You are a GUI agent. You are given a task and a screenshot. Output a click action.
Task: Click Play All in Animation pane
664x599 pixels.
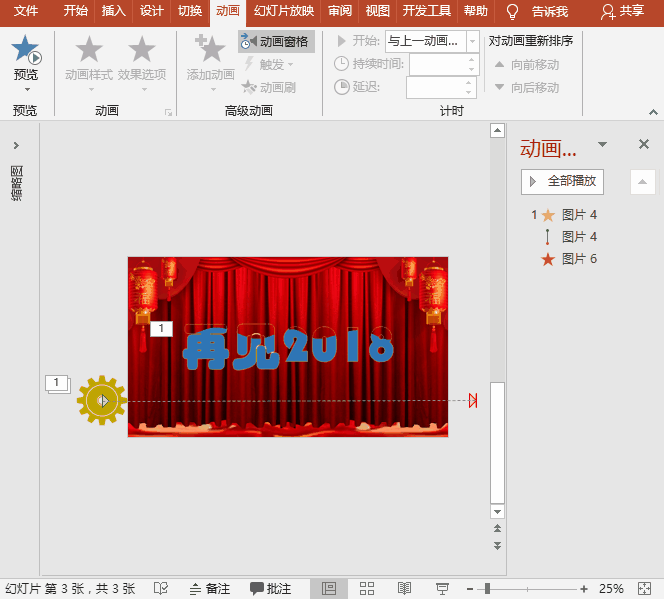(562, 182)
